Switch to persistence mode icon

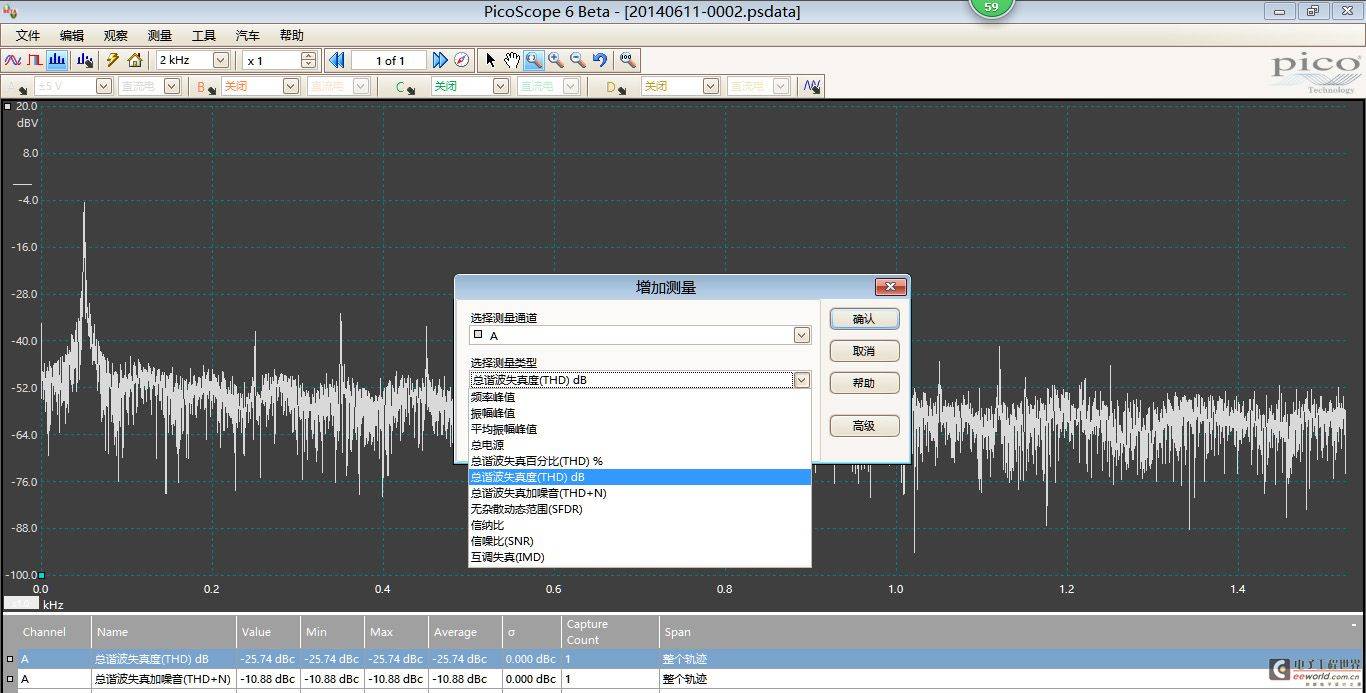[x=35, y=60]
